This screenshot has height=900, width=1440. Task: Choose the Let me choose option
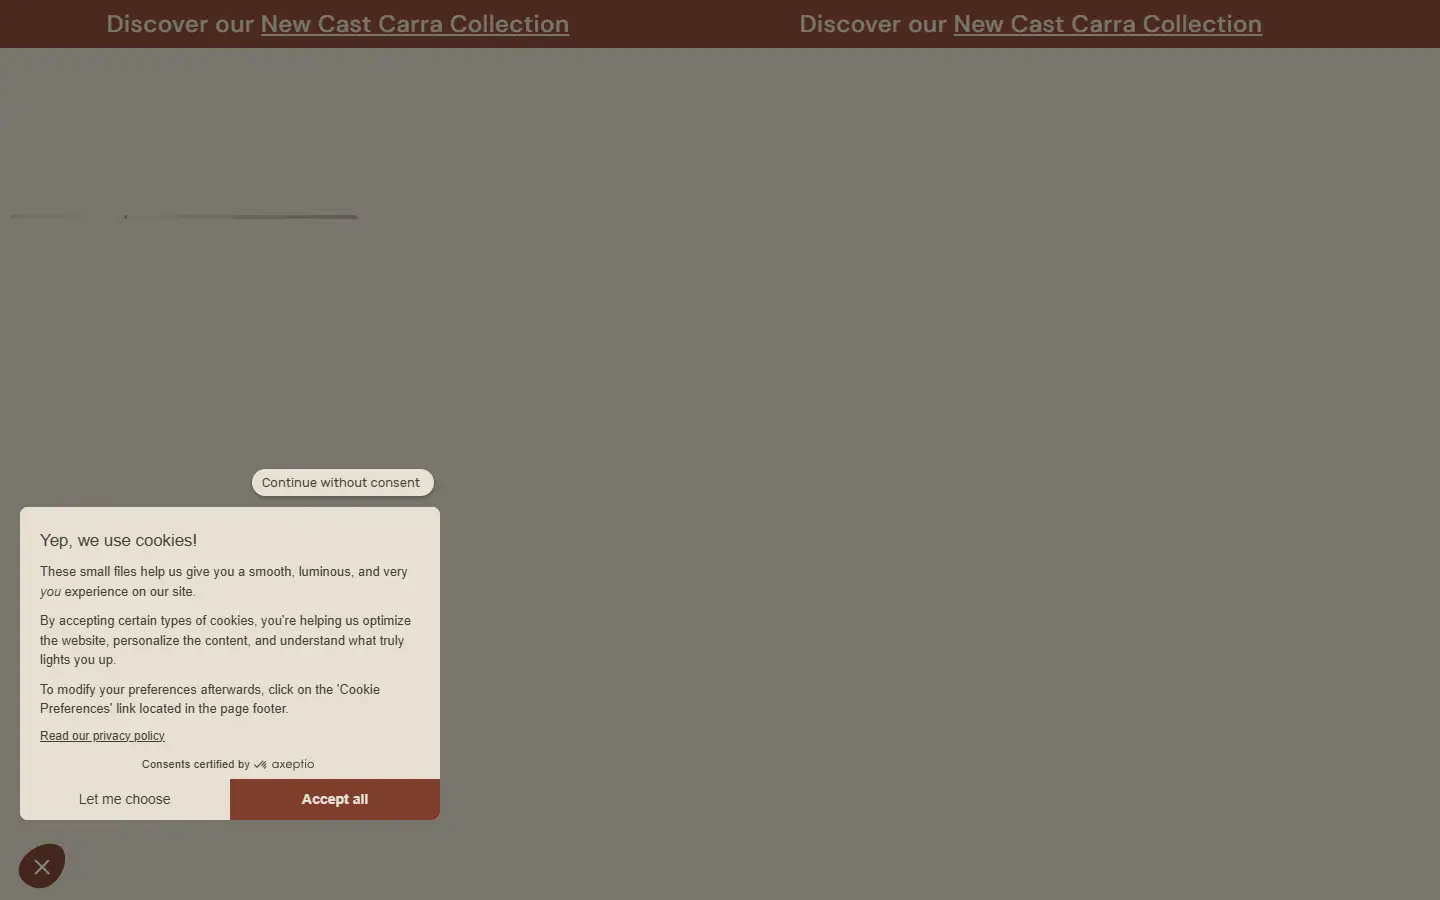pyautogui.click(x=125, y=799)
